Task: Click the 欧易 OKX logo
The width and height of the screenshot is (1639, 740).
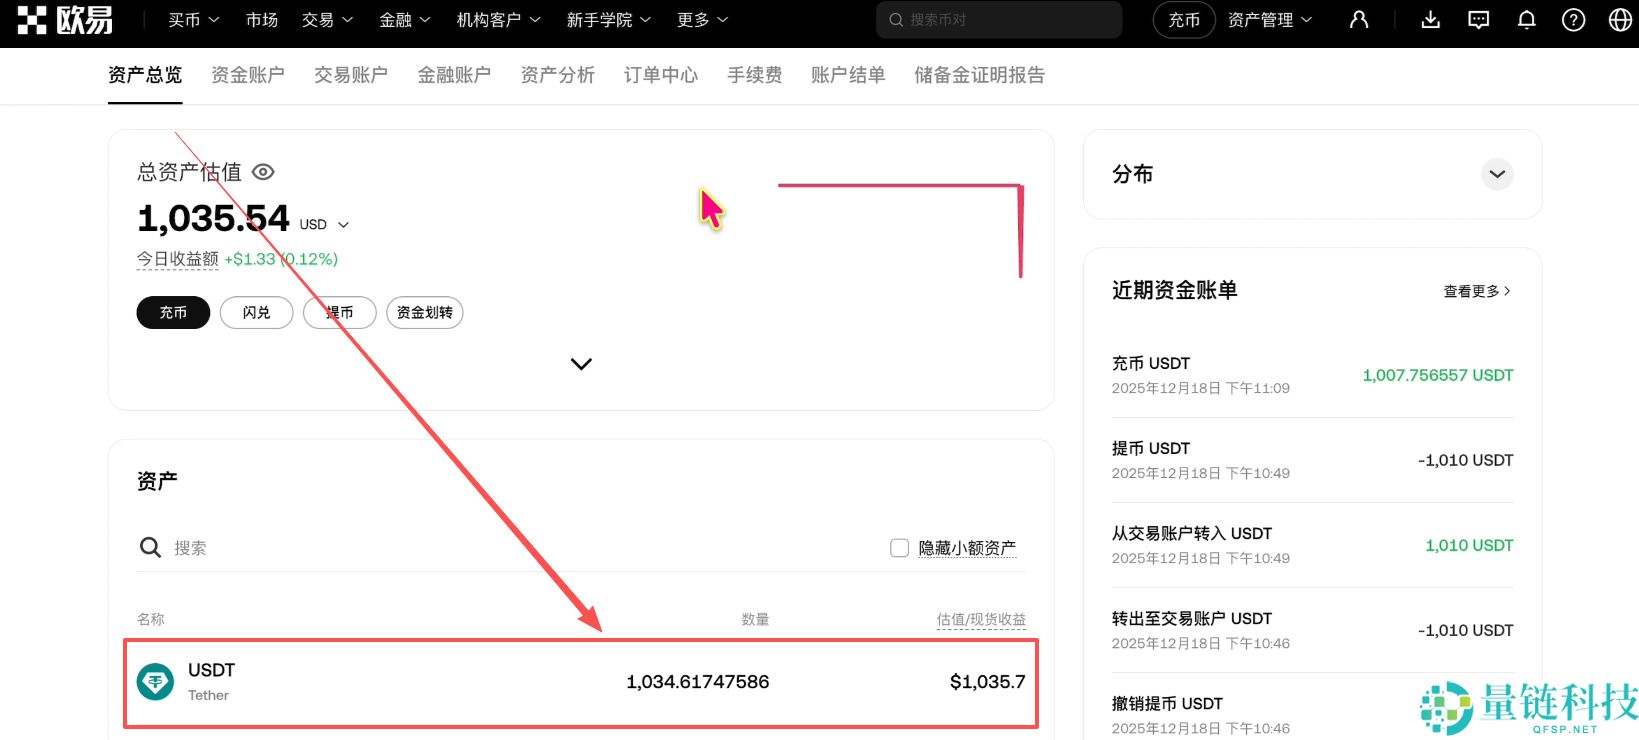Action: click(x=65, y=20)
